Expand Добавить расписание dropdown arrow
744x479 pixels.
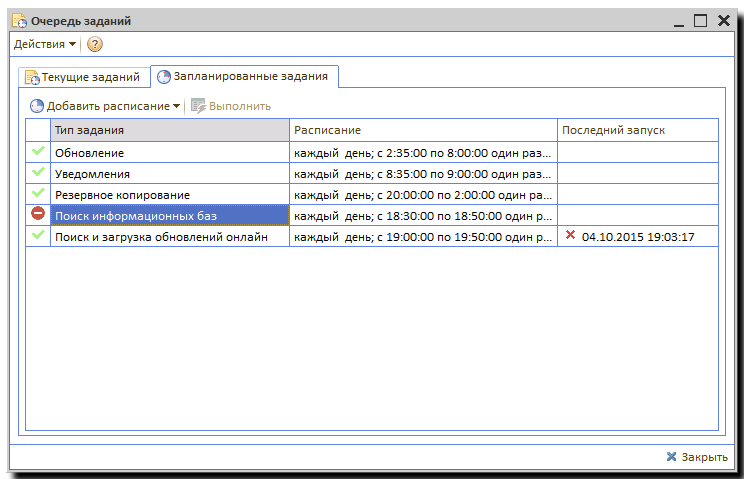[x=177, y=106]
